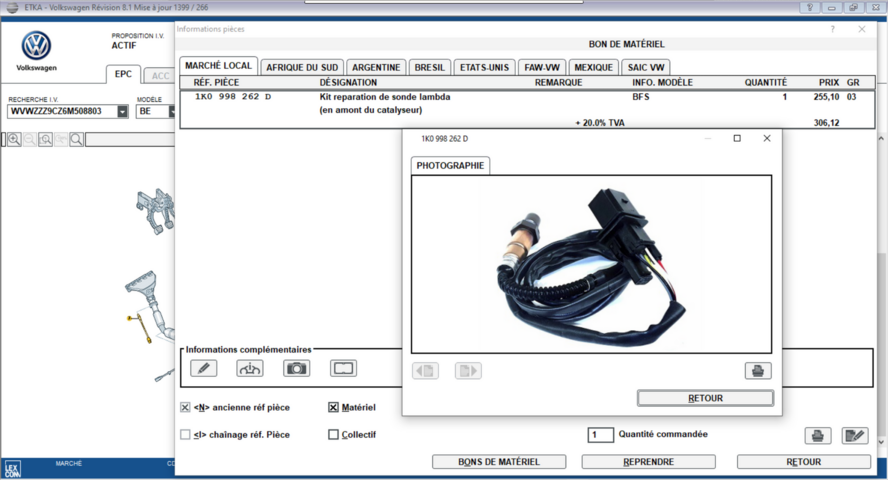Click the search text field beside magnifiers
The image size is (888, 480).
point(130,139)
